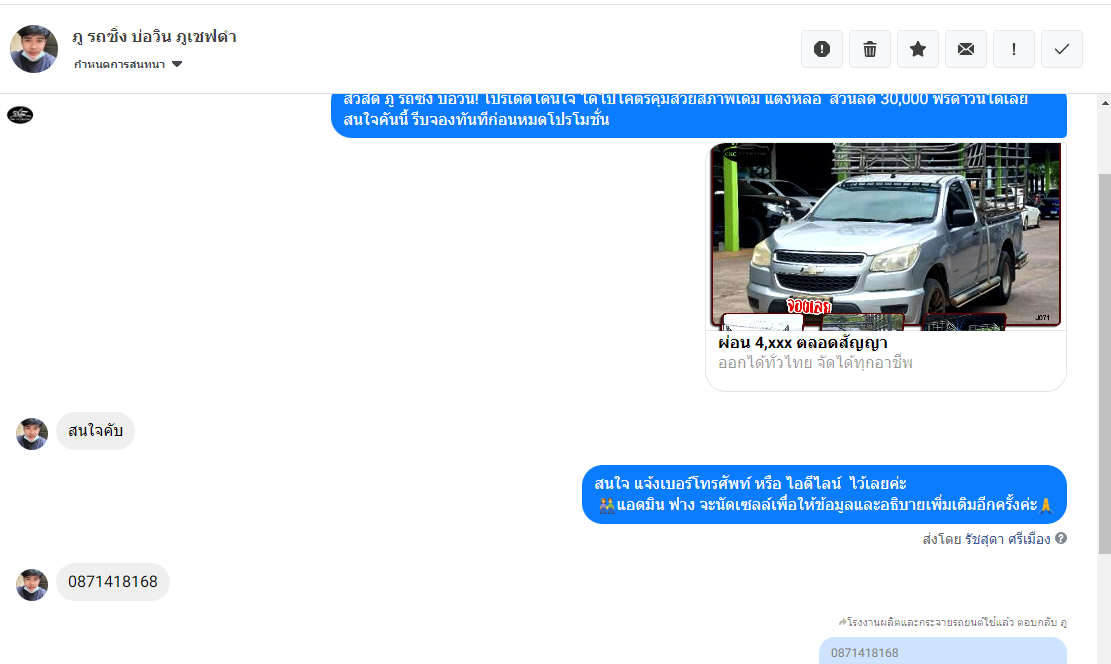Viewport: 1111px width, 664px height.
Task: Mark conversation unread with envelope icon
Action: pyautogui.click(x=966, y=49)
